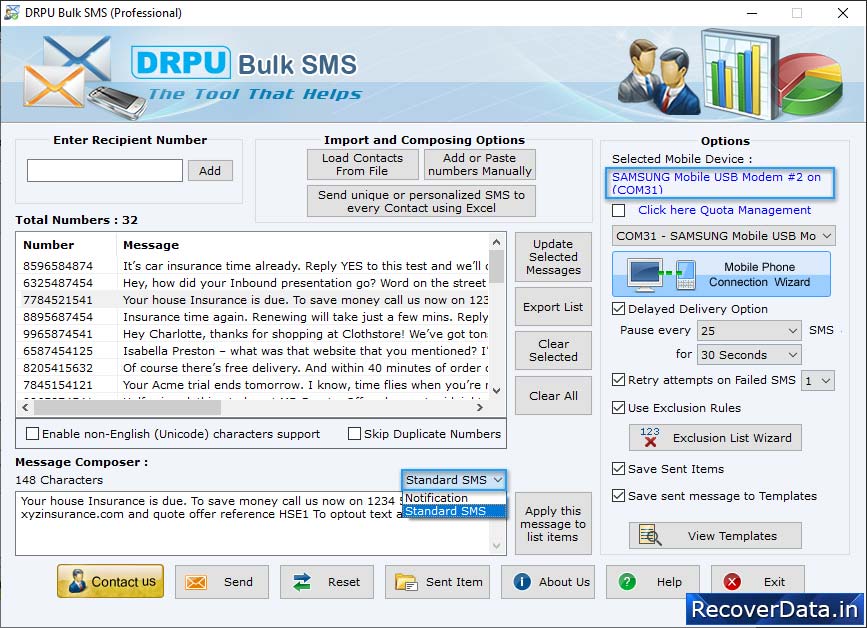Uncheck Save Sent Items

pos(619,469)
